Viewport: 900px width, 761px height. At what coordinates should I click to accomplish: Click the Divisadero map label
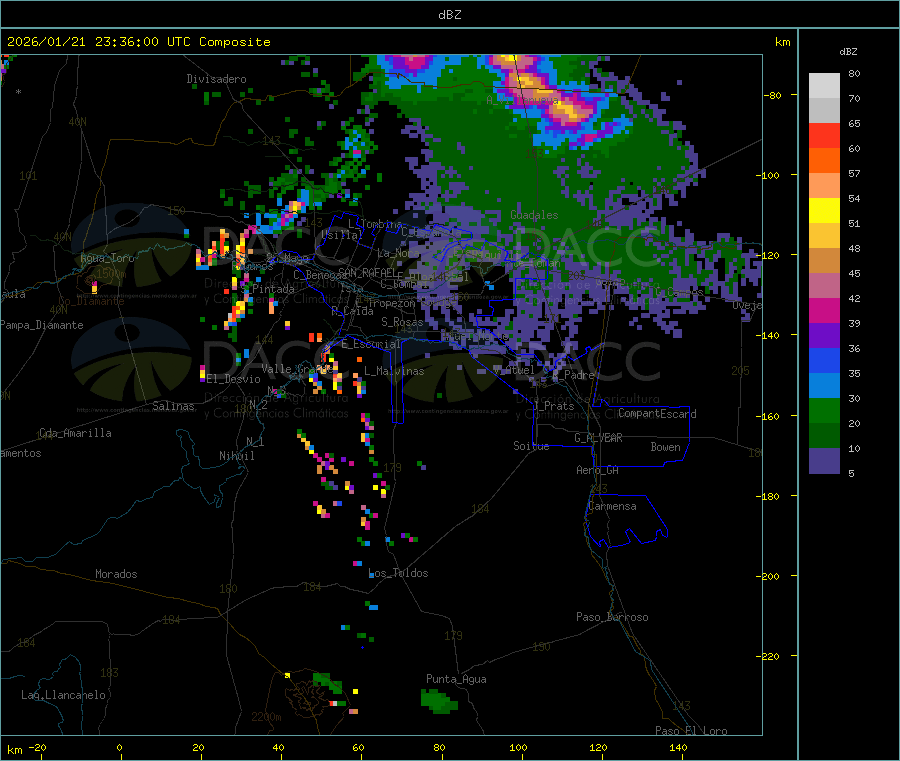216,79
